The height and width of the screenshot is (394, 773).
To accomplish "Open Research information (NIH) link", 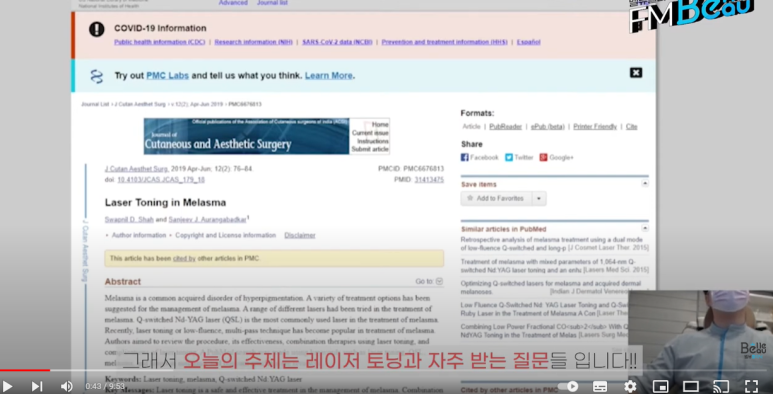I will [253, 42].
